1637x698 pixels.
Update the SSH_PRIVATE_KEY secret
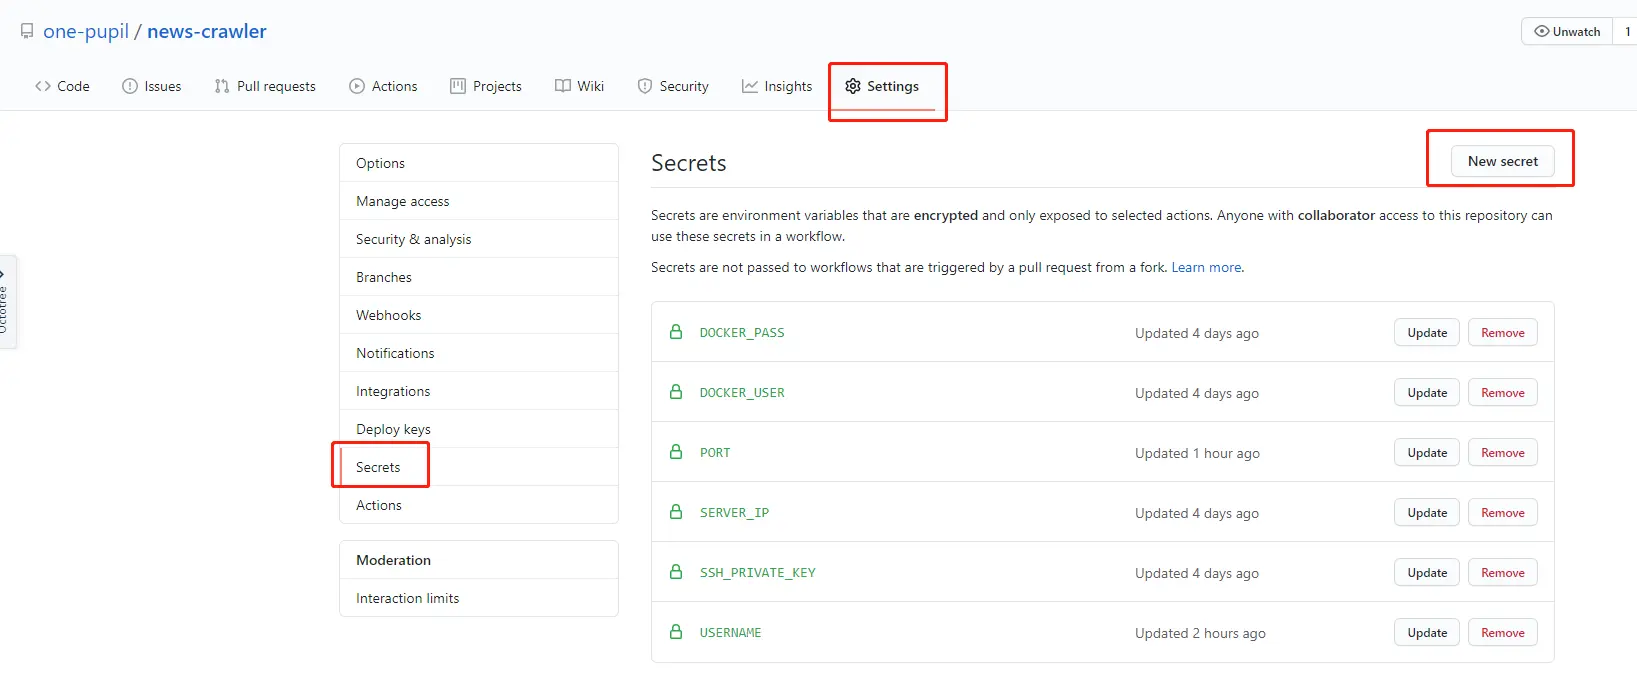(1427, 573)
